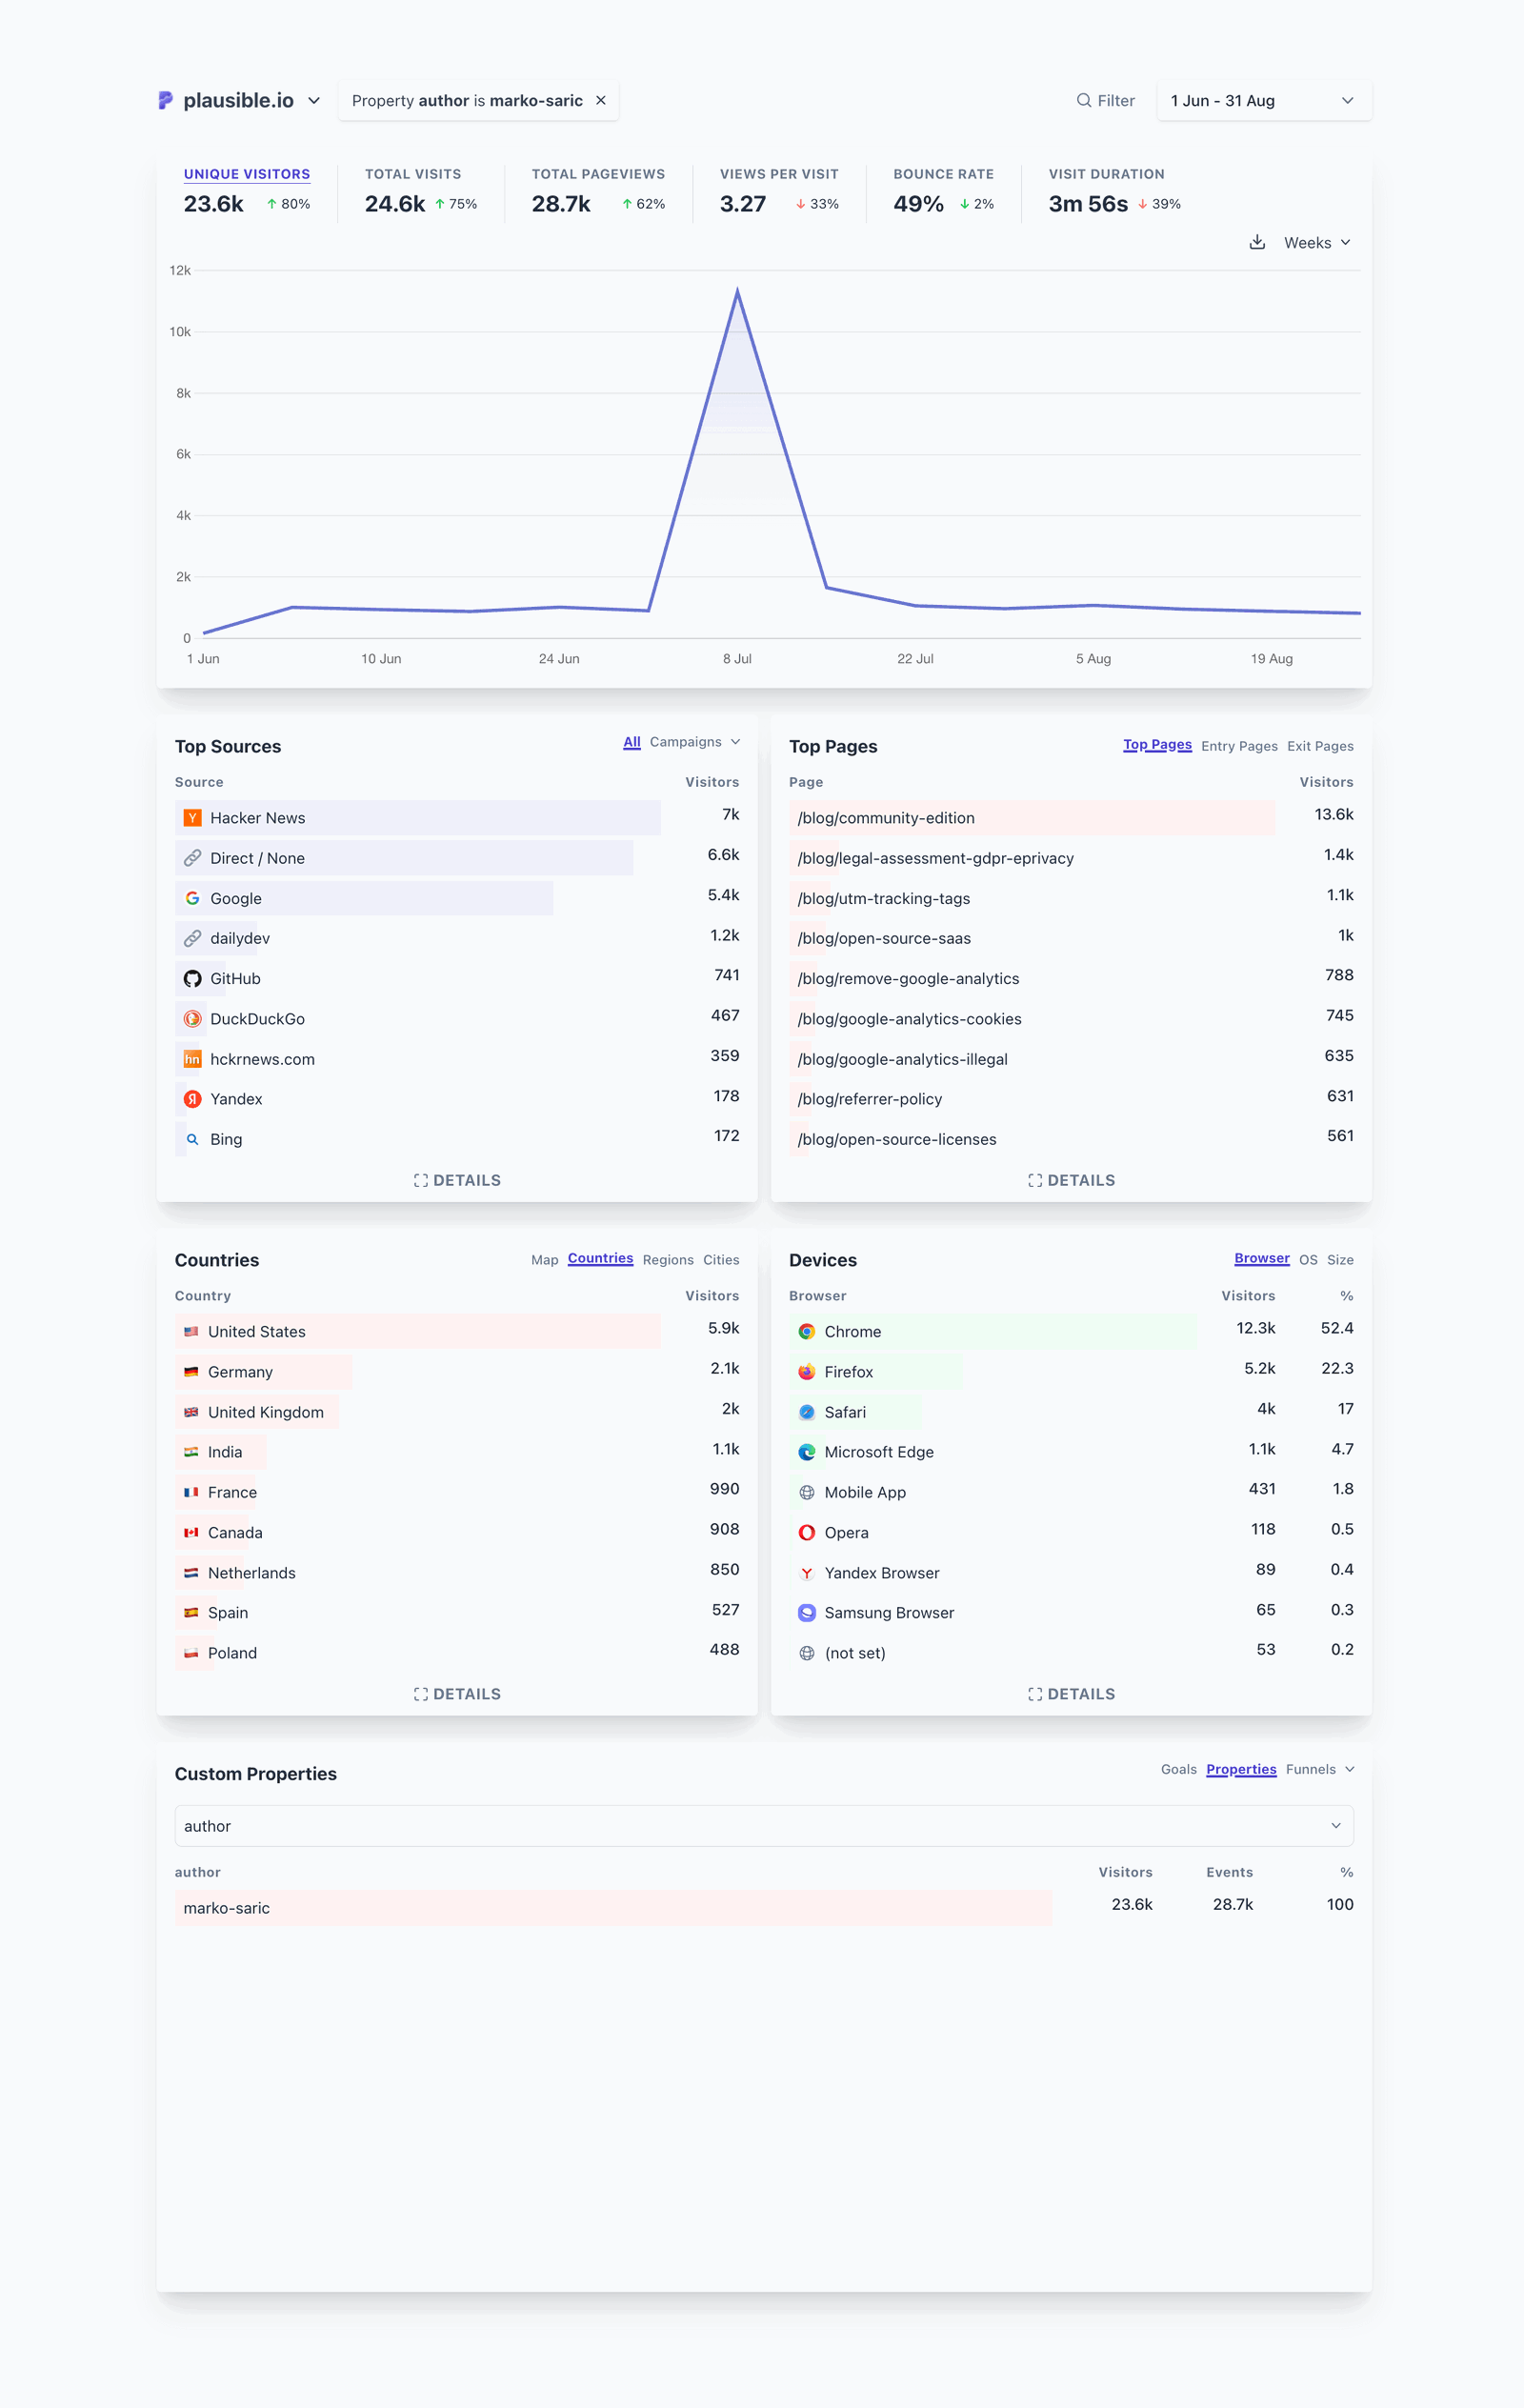
Task: Click the Bing search icon
Action: pyautogui.click(x=192, y=1139)
